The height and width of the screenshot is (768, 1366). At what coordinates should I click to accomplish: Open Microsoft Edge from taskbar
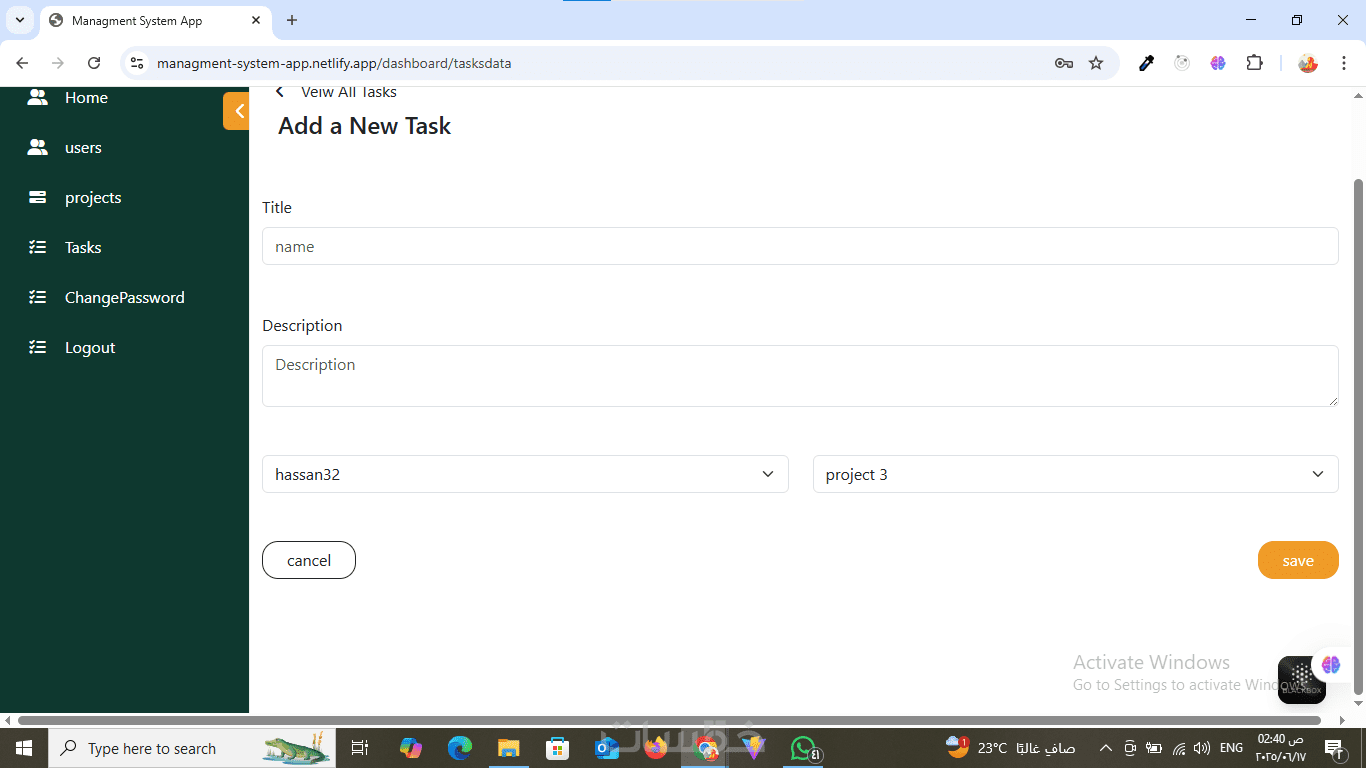pyautogui.click(x=460, y=748)
